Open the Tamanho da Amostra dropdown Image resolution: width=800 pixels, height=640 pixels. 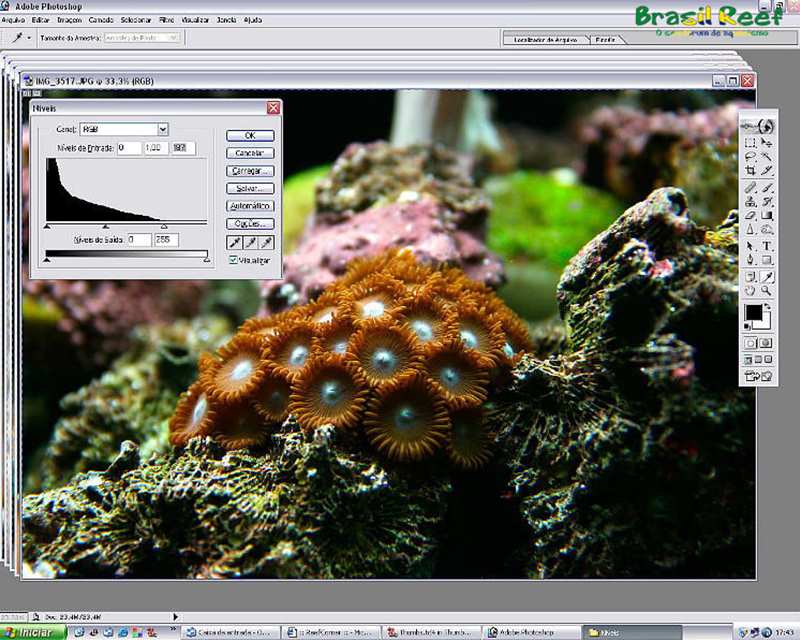pos(174,37)
